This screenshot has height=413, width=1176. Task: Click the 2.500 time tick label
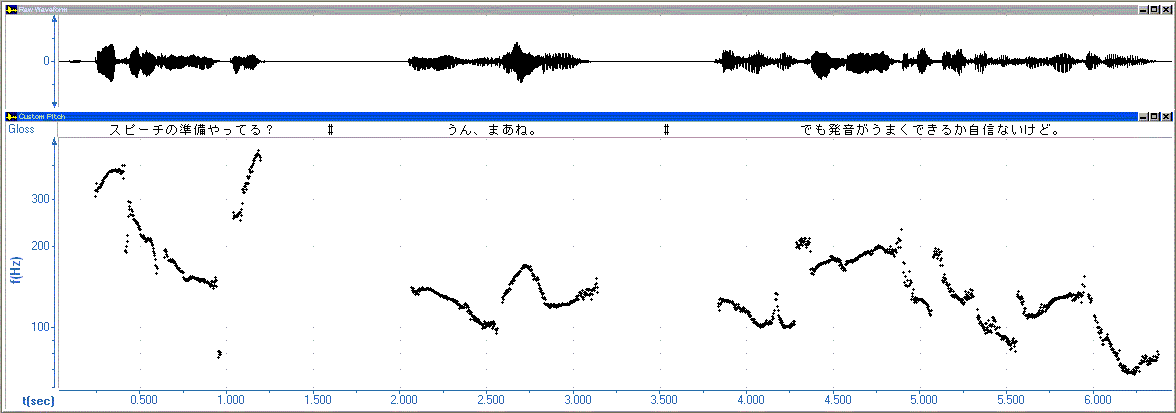coord(489,400)
